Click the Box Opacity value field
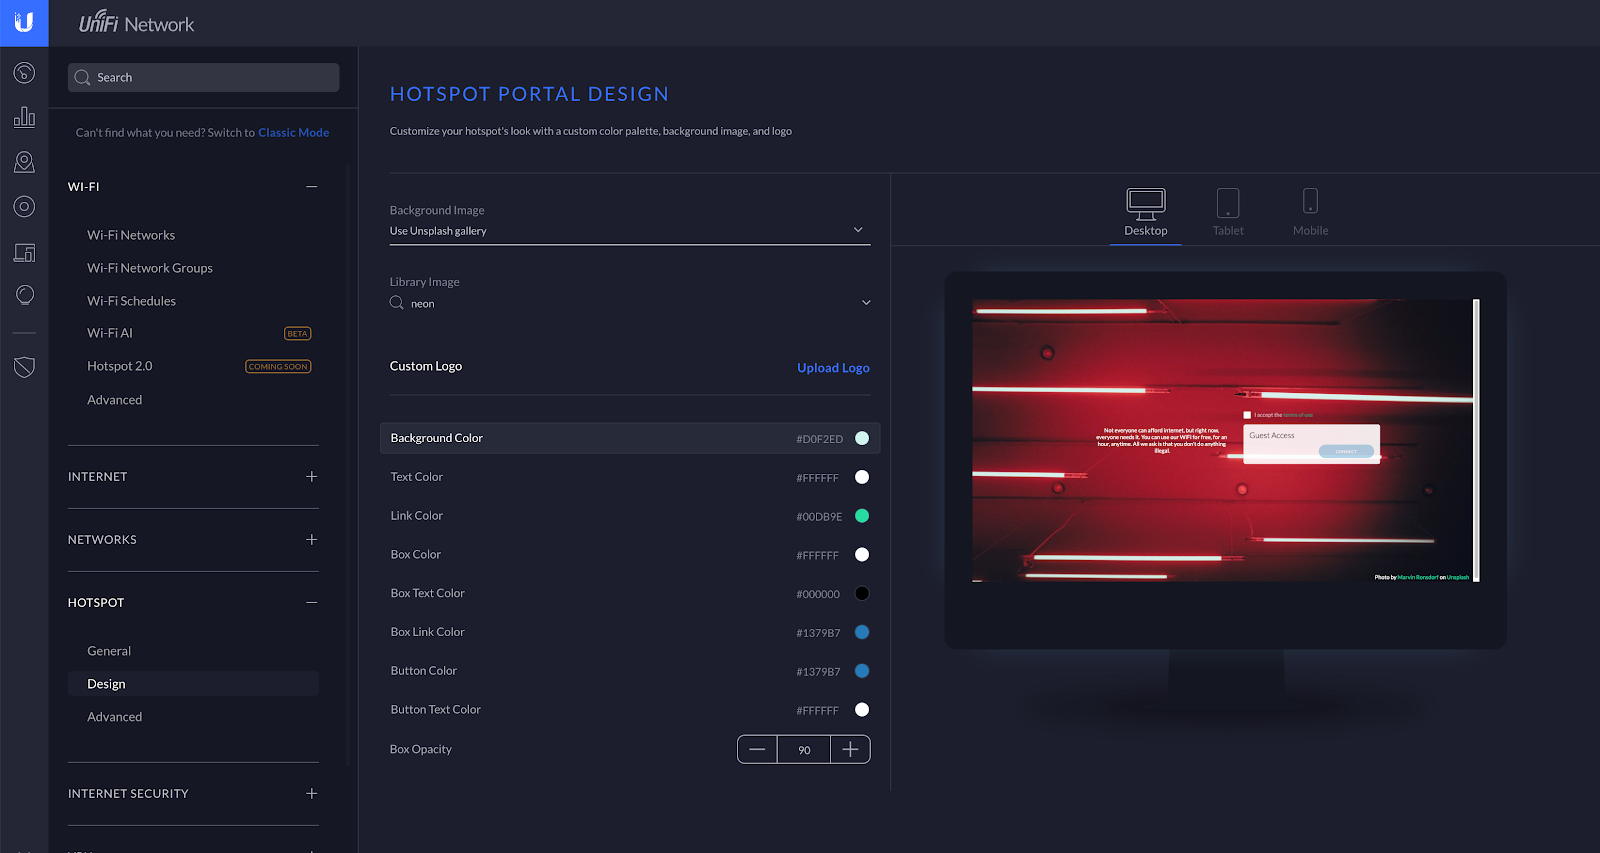Viewport: 1600px width, 853px height. coord(804,750)
